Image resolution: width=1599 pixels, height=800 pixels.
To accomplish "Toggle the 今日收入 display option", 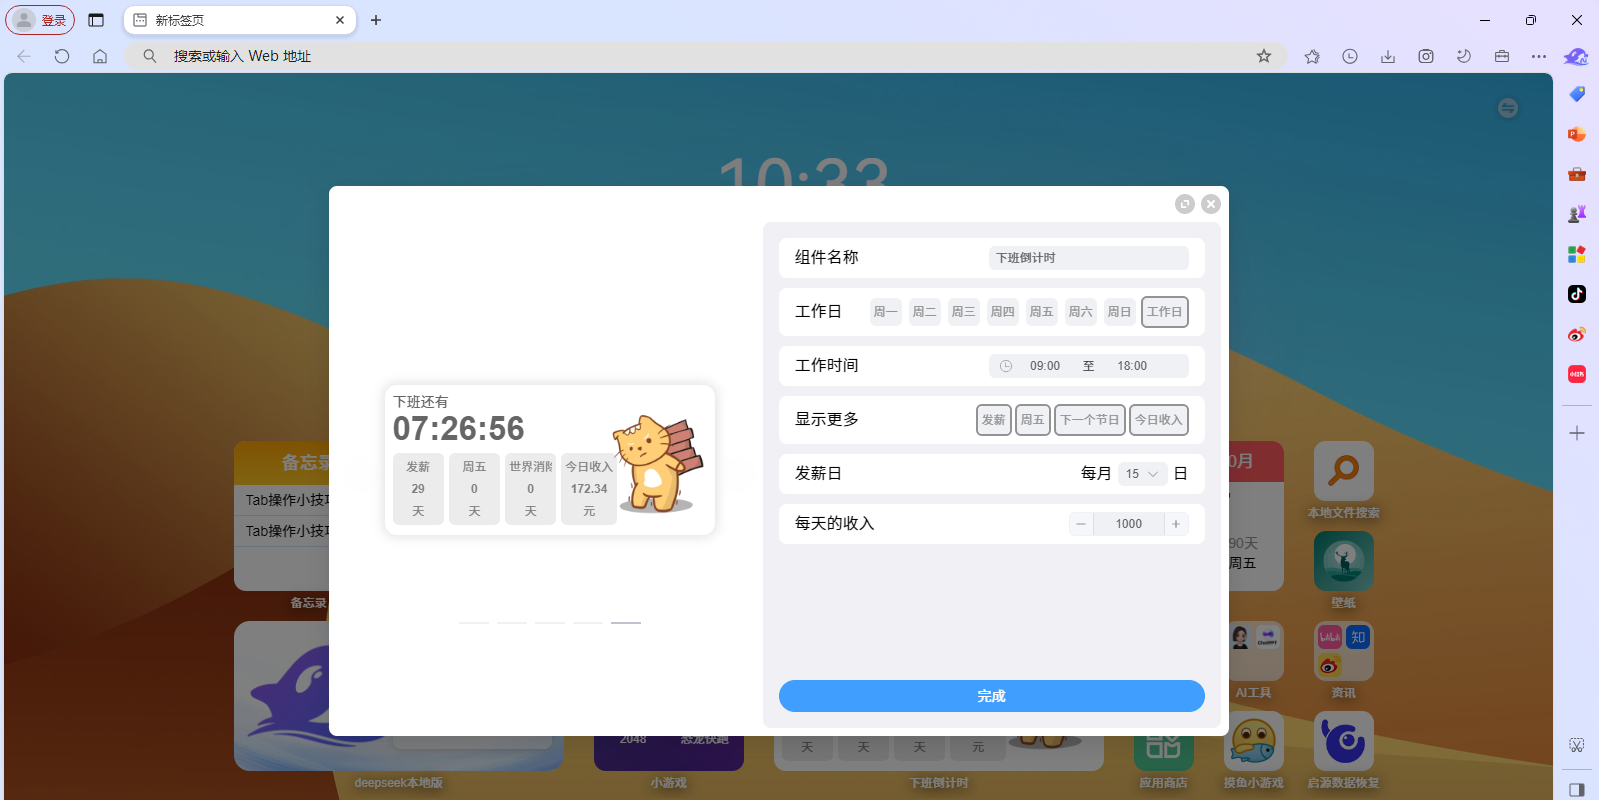I will pos(1158,420).
